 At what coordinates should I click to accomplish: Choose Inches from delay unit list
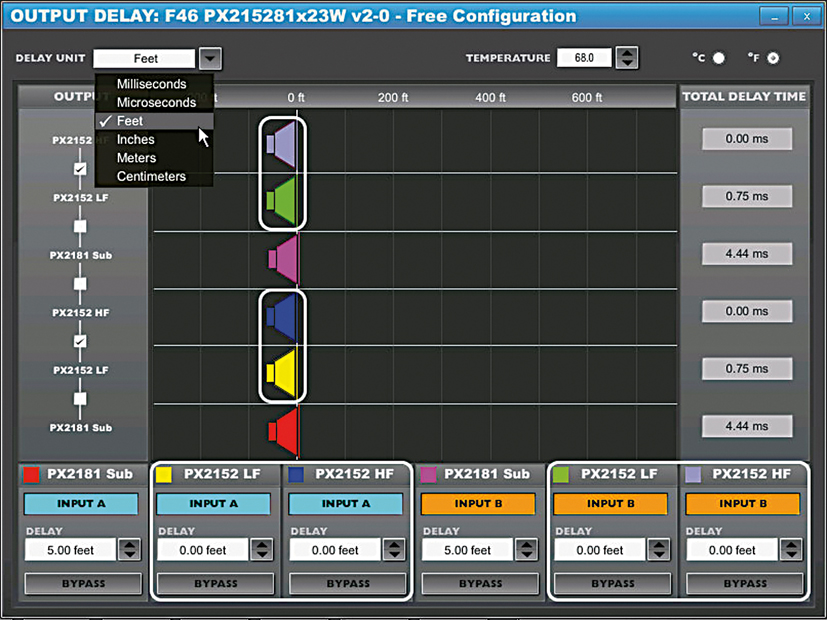pyautogui.click(x=154, y=139)
